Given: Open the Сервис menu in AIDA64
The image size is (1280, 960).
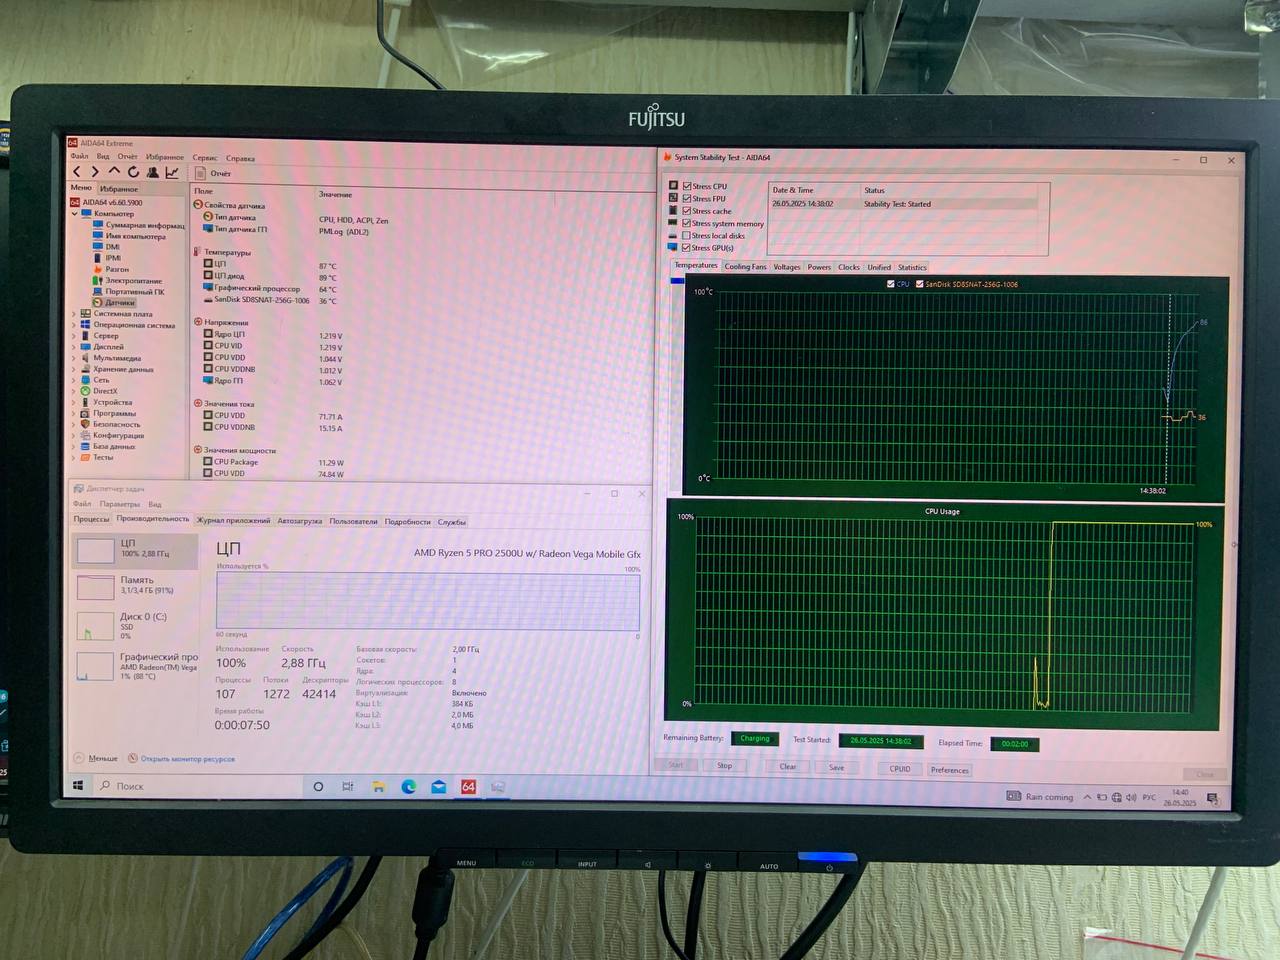Looking at the screenshot, I should tap(204, 158).
